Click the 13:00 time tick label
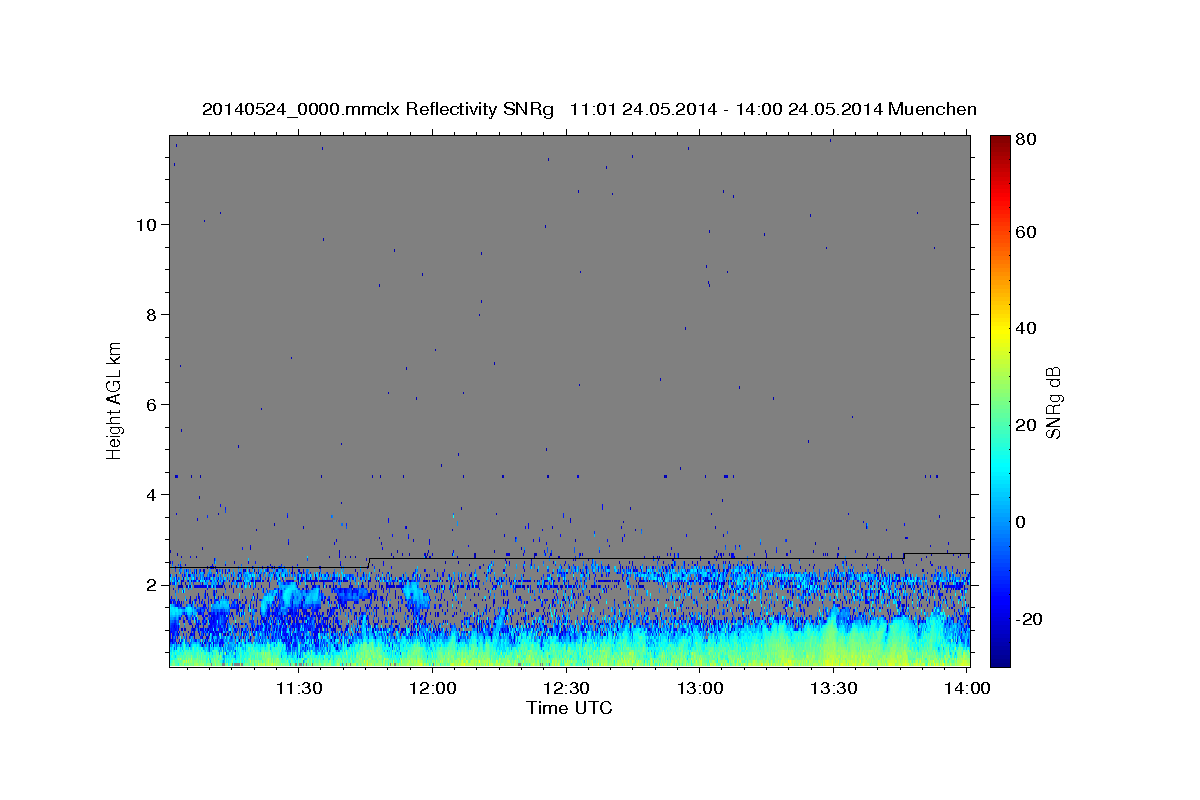This screenshot has height=800, width=1200. point(701,688)
